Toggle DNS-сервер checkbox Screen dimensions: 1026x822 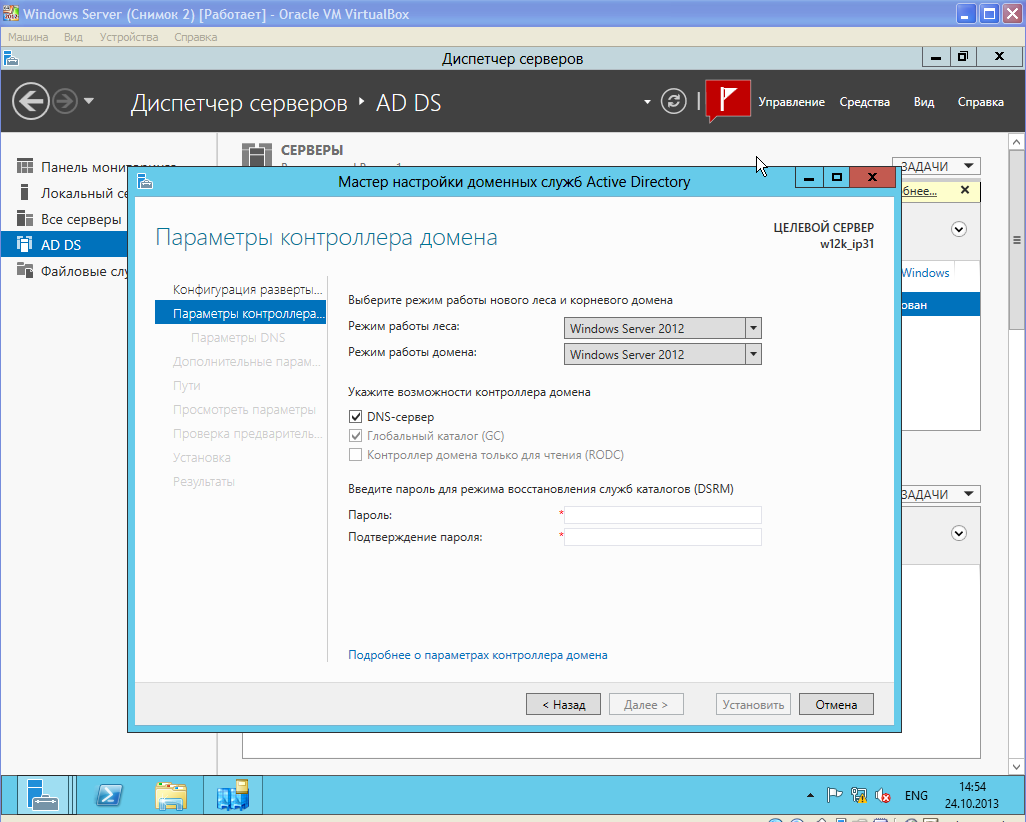point(355,416)
